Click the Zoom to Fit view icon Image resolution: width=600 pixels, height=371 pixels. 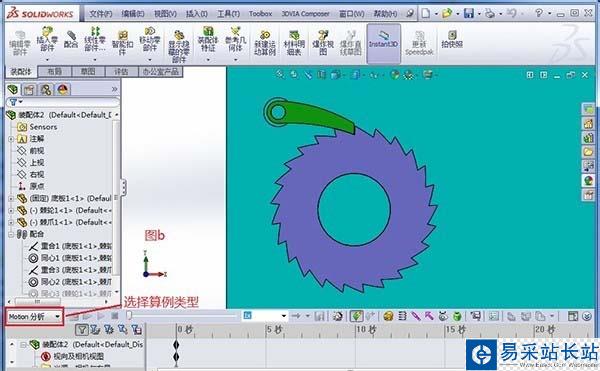[280, 75]
